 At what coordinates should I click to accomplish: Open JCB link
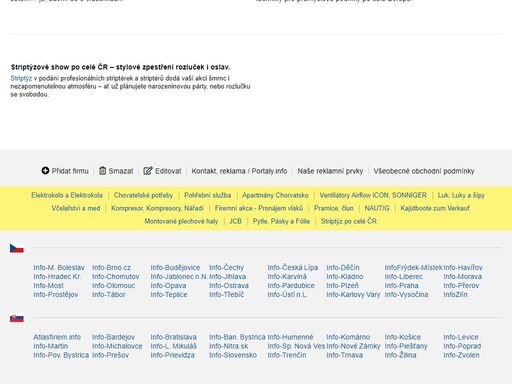[x=235, y=221]
